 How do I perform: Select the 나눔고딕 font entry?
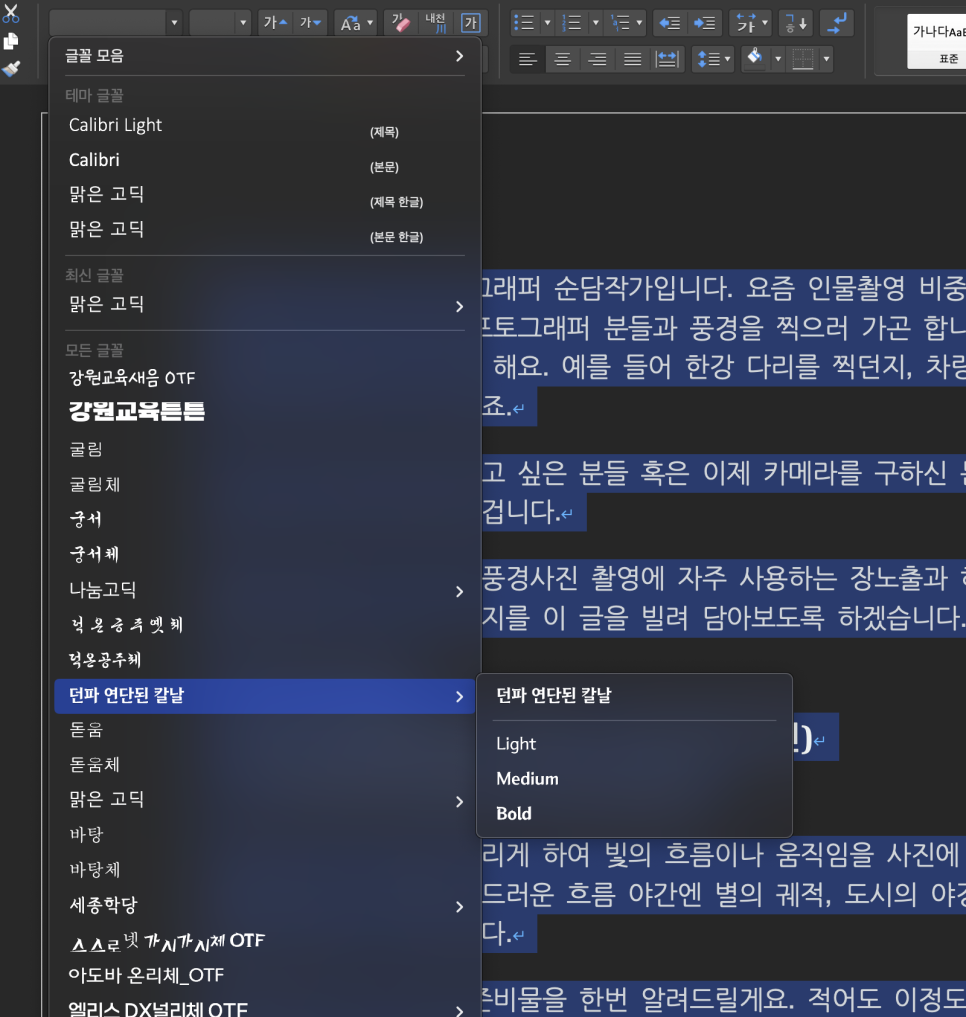103,590
